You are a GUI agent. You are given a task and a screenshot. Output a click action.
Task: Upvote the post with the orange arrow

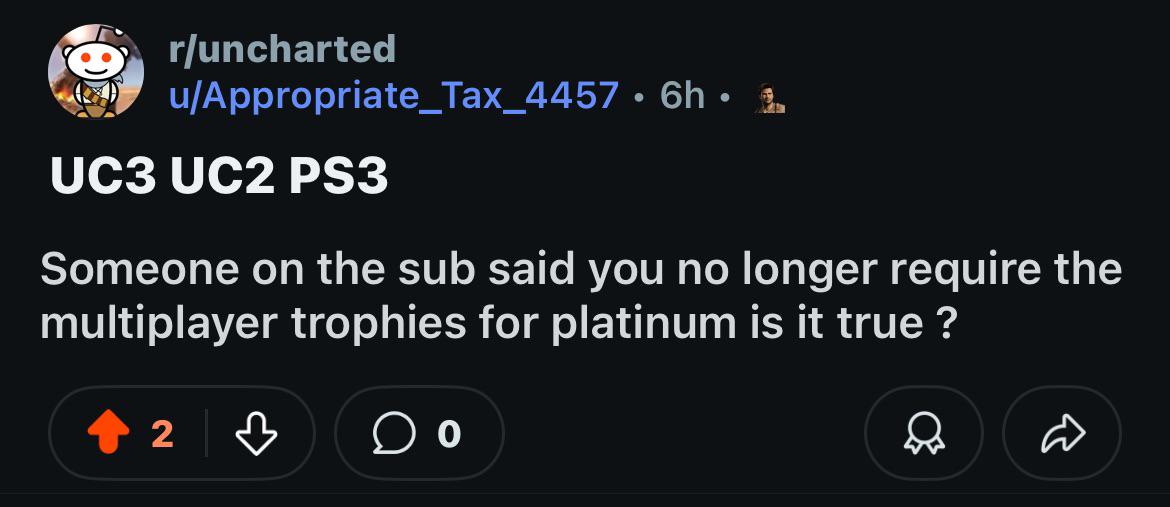109,433
